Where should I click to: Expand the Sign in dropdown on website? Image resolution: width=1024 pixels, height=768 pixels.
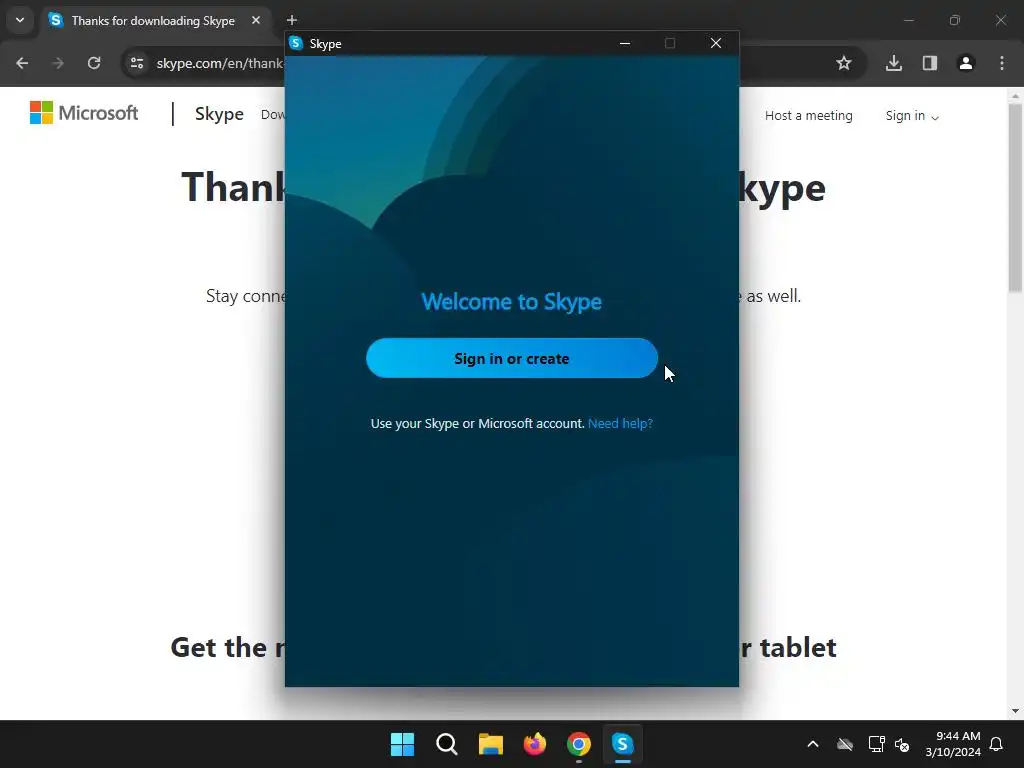912,116
